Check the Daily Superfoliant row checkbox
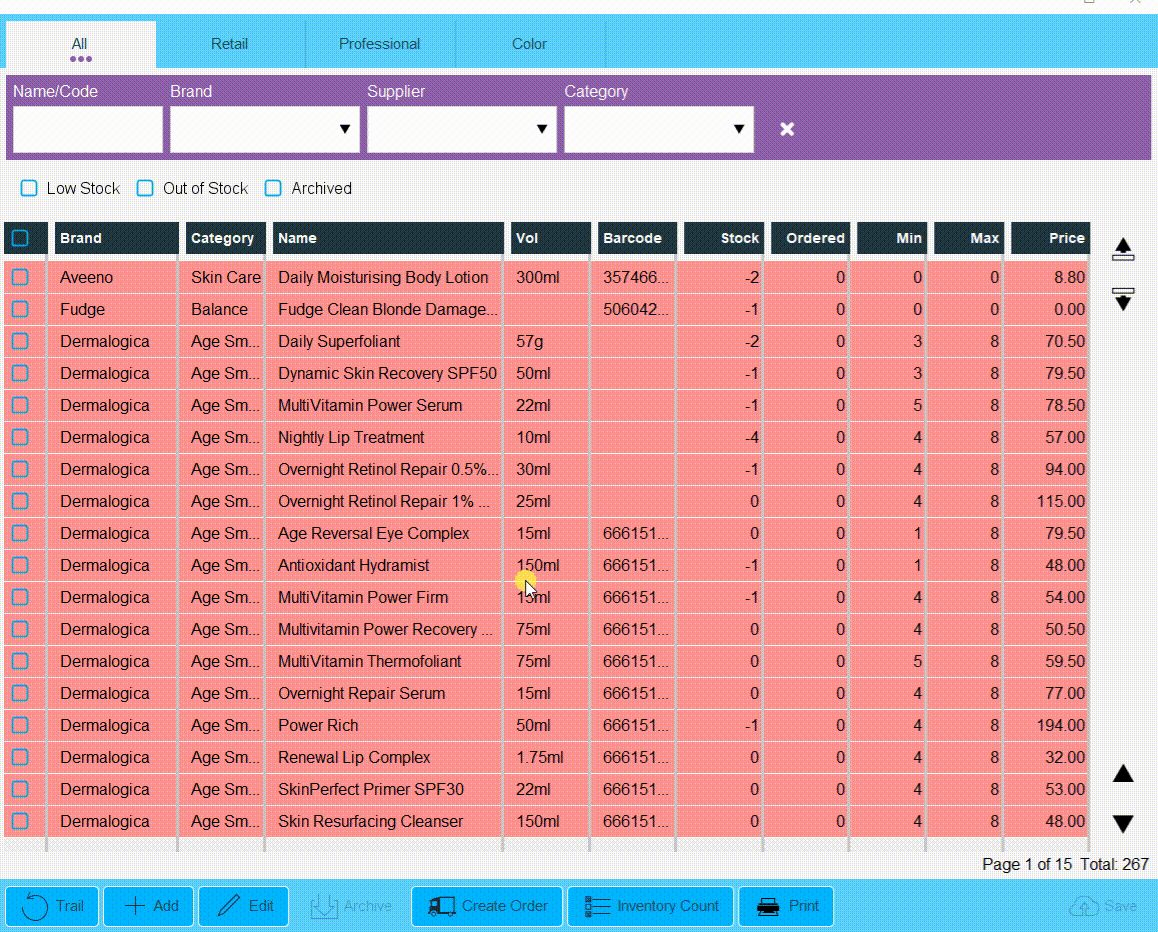 pos(20,341)
